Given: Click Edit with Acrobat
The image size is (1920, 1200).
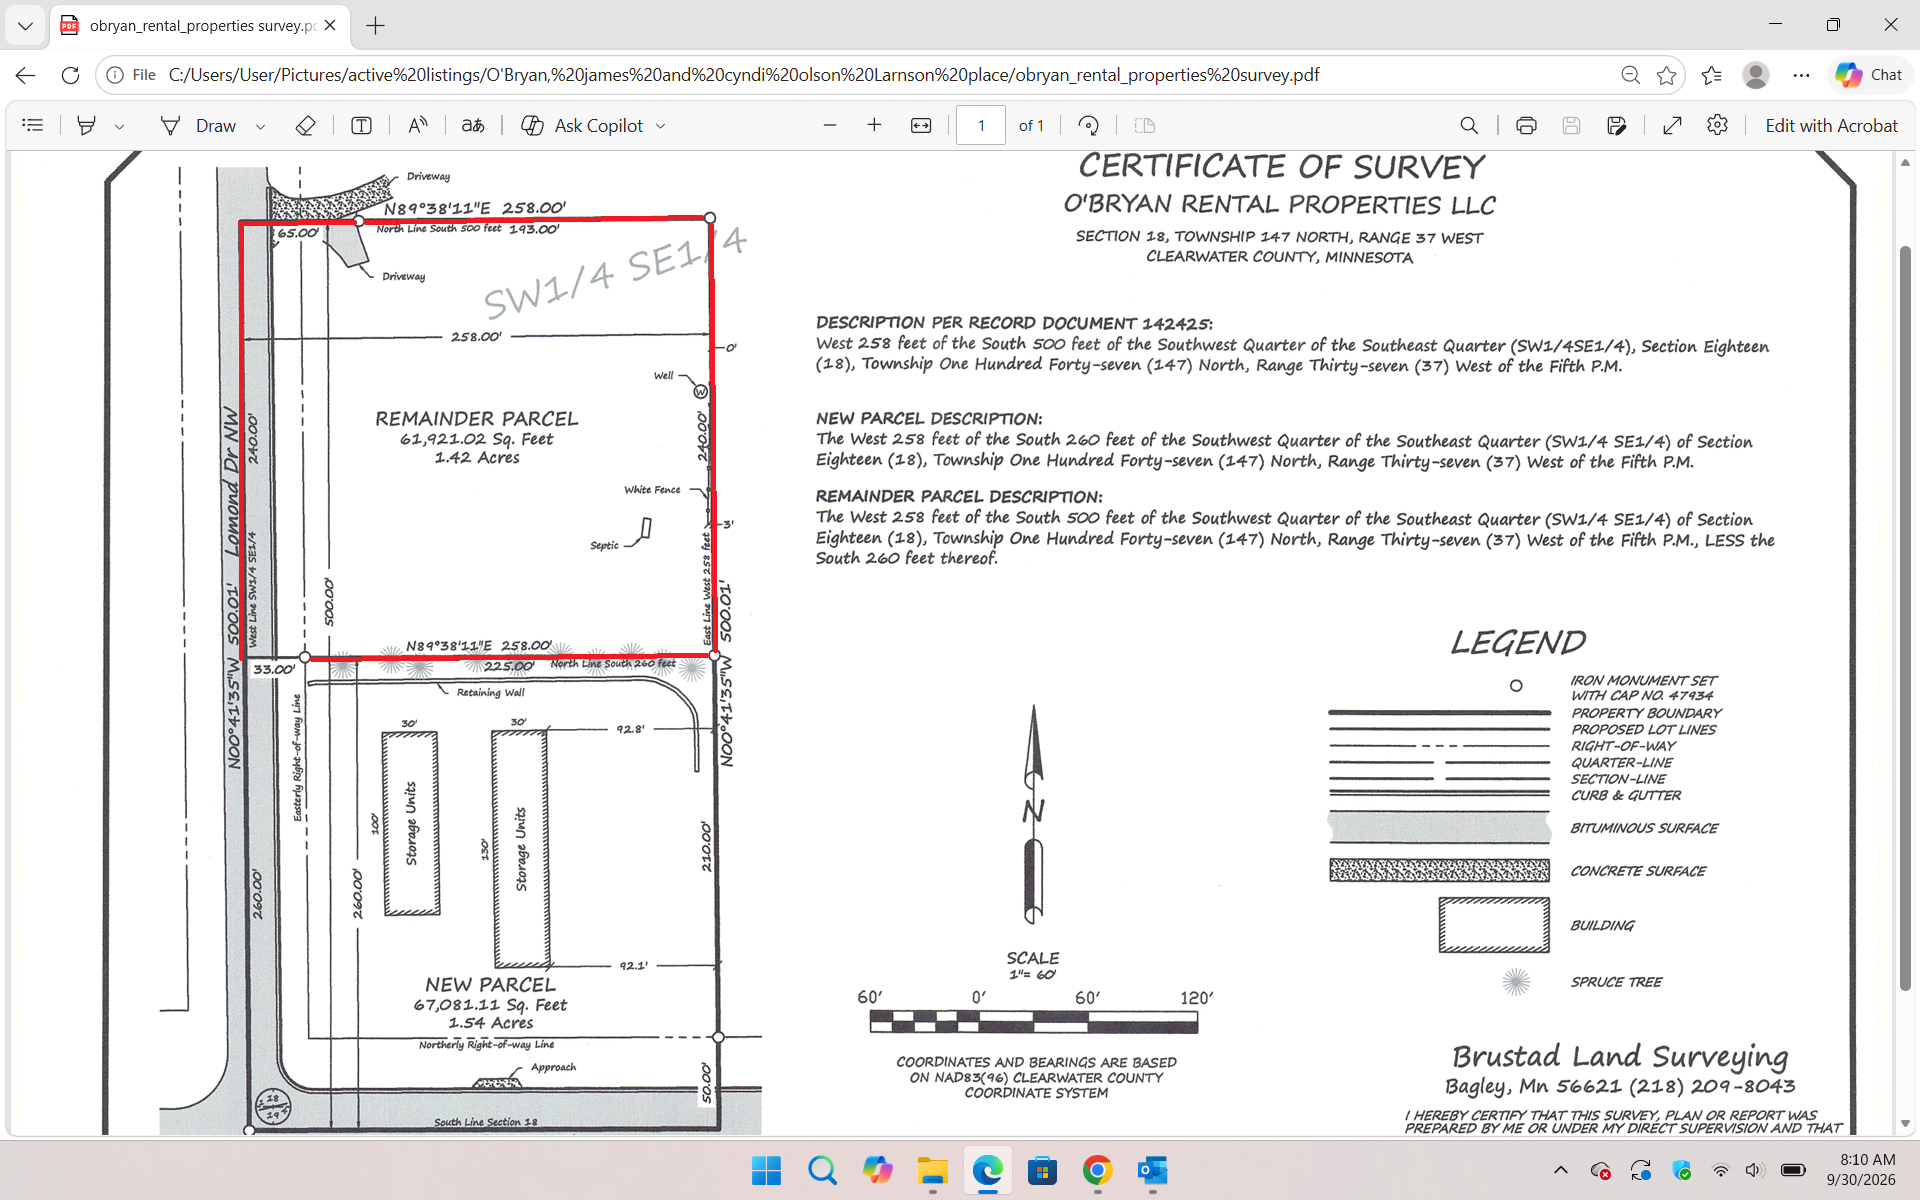Looking at the screenshot, I should (1831, 125).
